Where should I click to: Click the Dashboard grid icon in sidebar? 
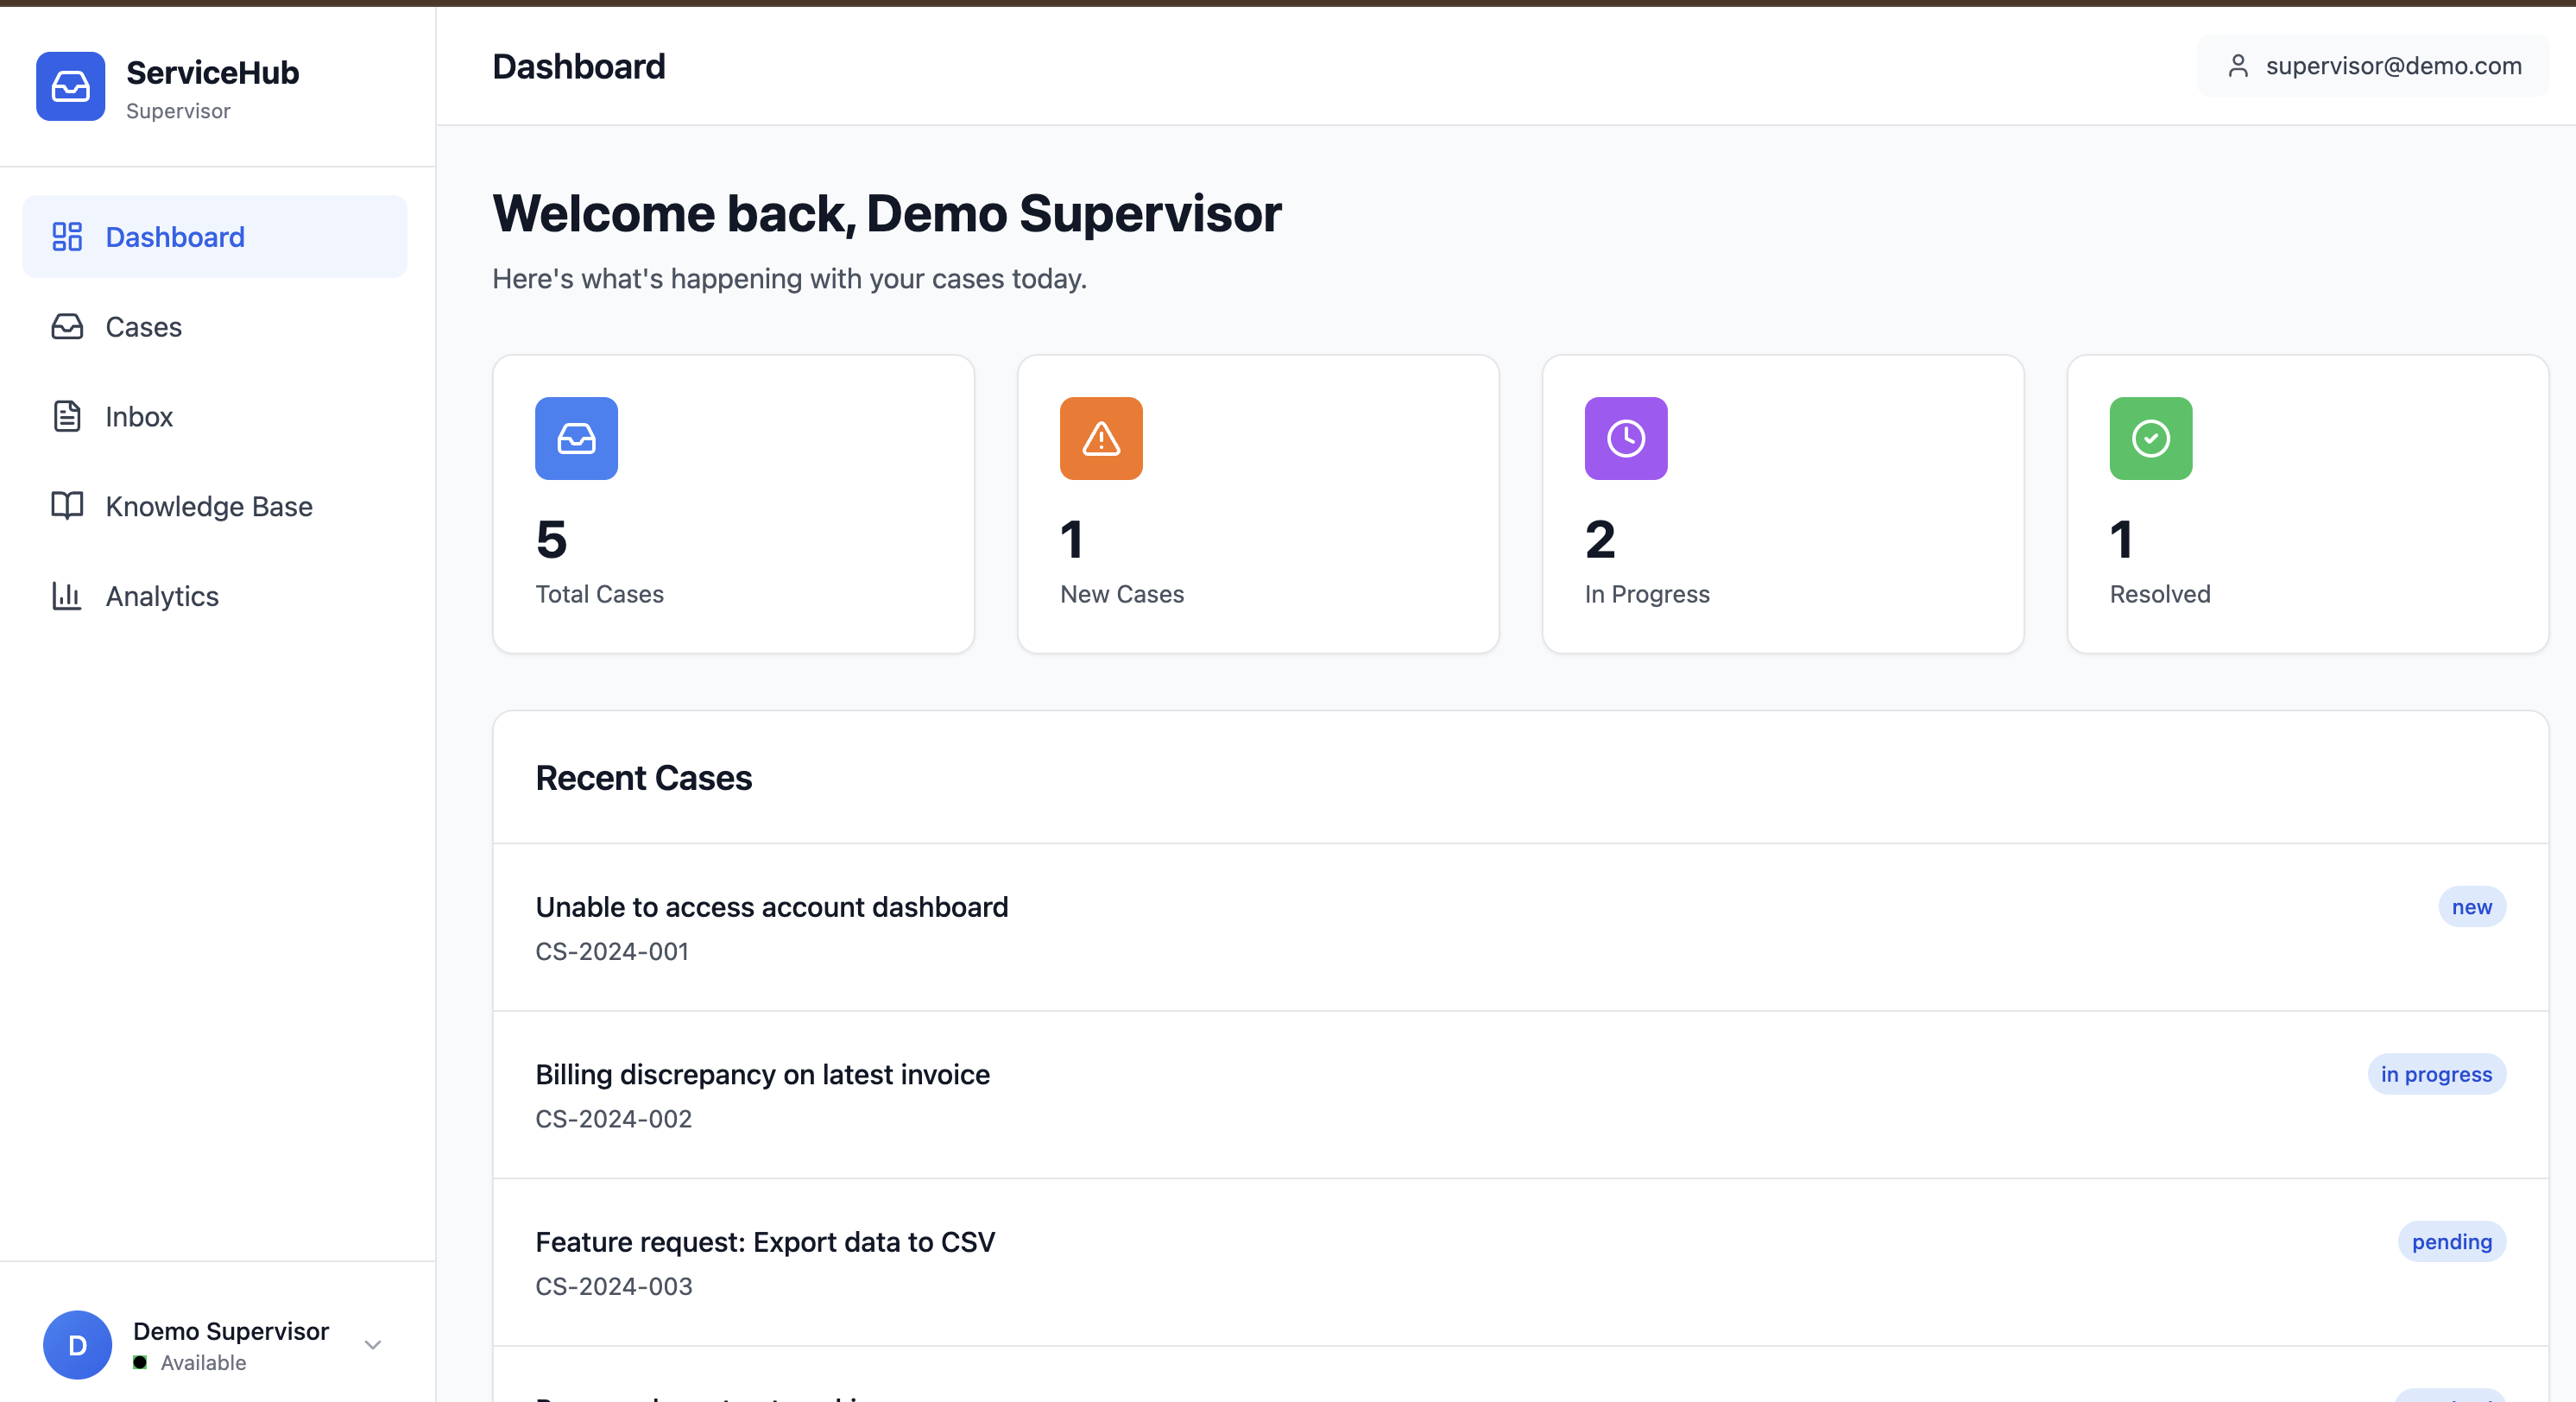click(67, 237)
